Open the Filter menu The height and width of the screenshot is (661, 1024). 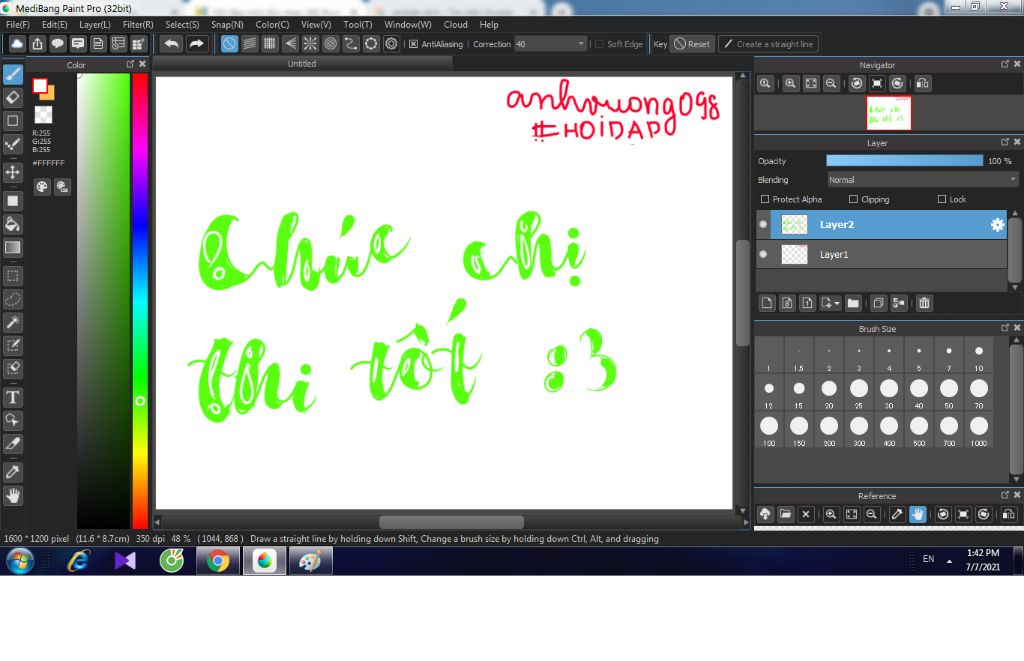point(138,25)
